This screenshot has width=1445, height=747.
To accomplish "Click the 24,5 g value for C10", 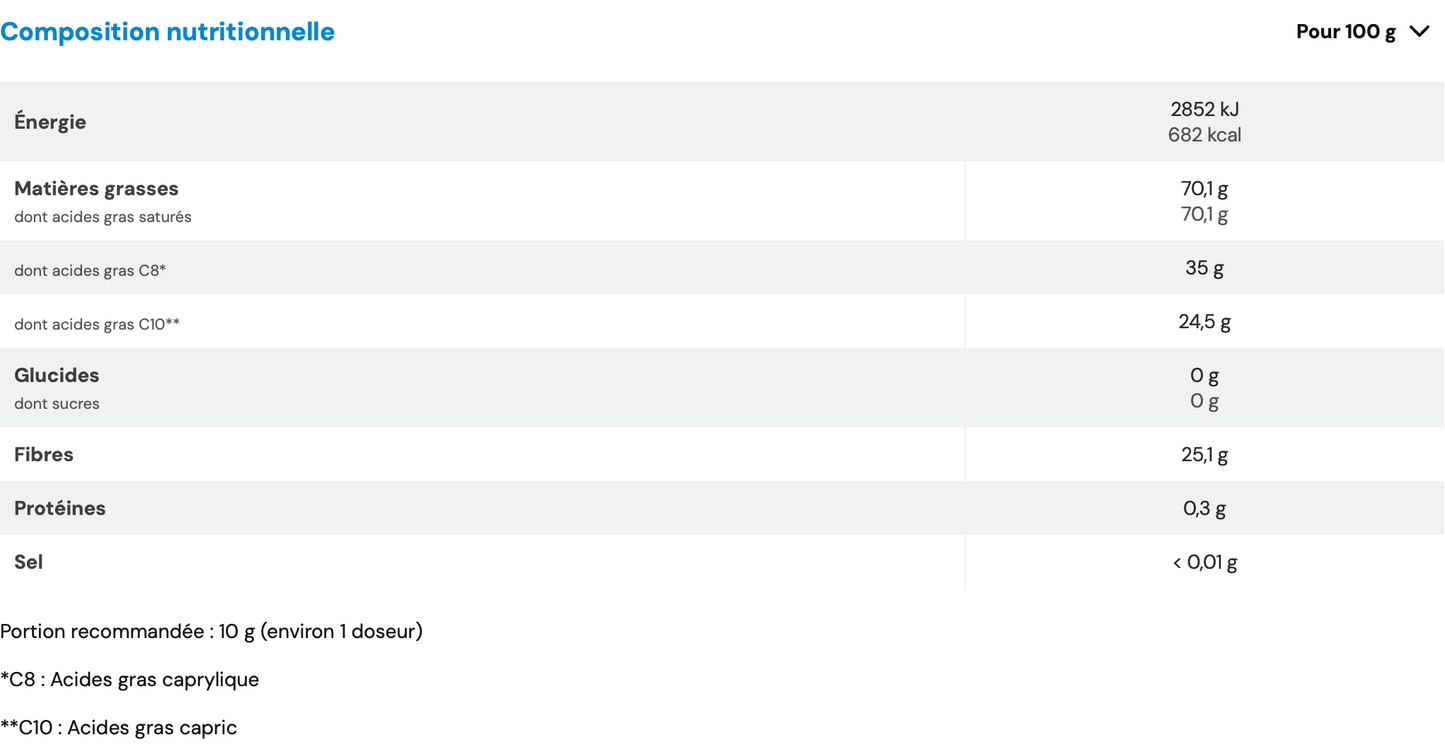I will click(x=1204, y=322).
